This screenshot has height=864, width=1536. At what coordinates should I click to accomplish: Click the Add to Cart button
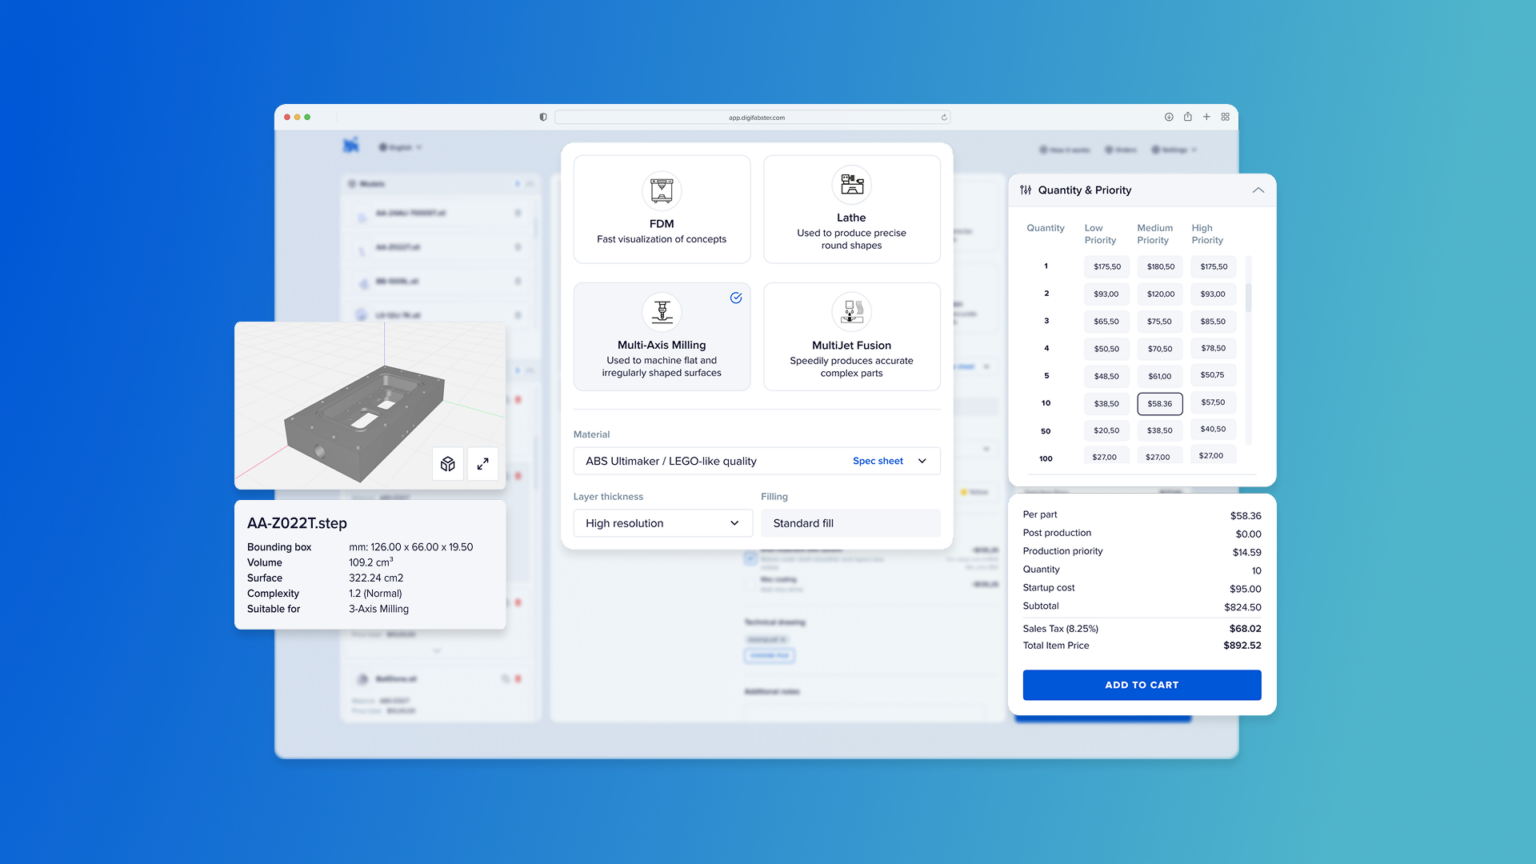tap(1141, 685)
